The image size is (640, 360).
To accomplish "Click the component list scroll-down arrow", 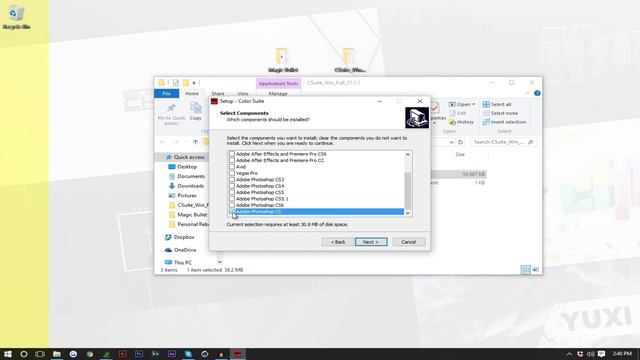I will pyautogui.click(x=407, y=213).
